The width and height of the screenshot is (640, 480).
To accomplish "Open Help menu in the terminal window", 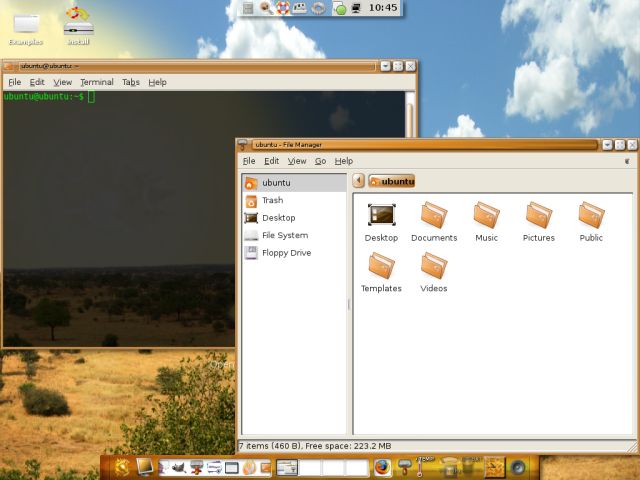I will [157, 82].
